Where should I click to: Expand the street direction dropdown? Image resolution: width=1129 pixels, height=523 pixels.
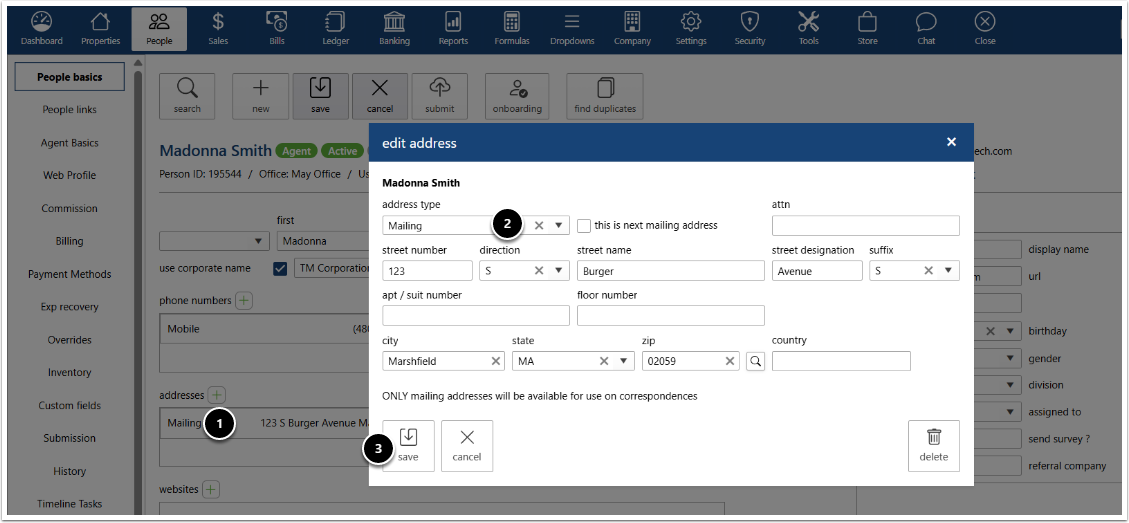(559, 271)
